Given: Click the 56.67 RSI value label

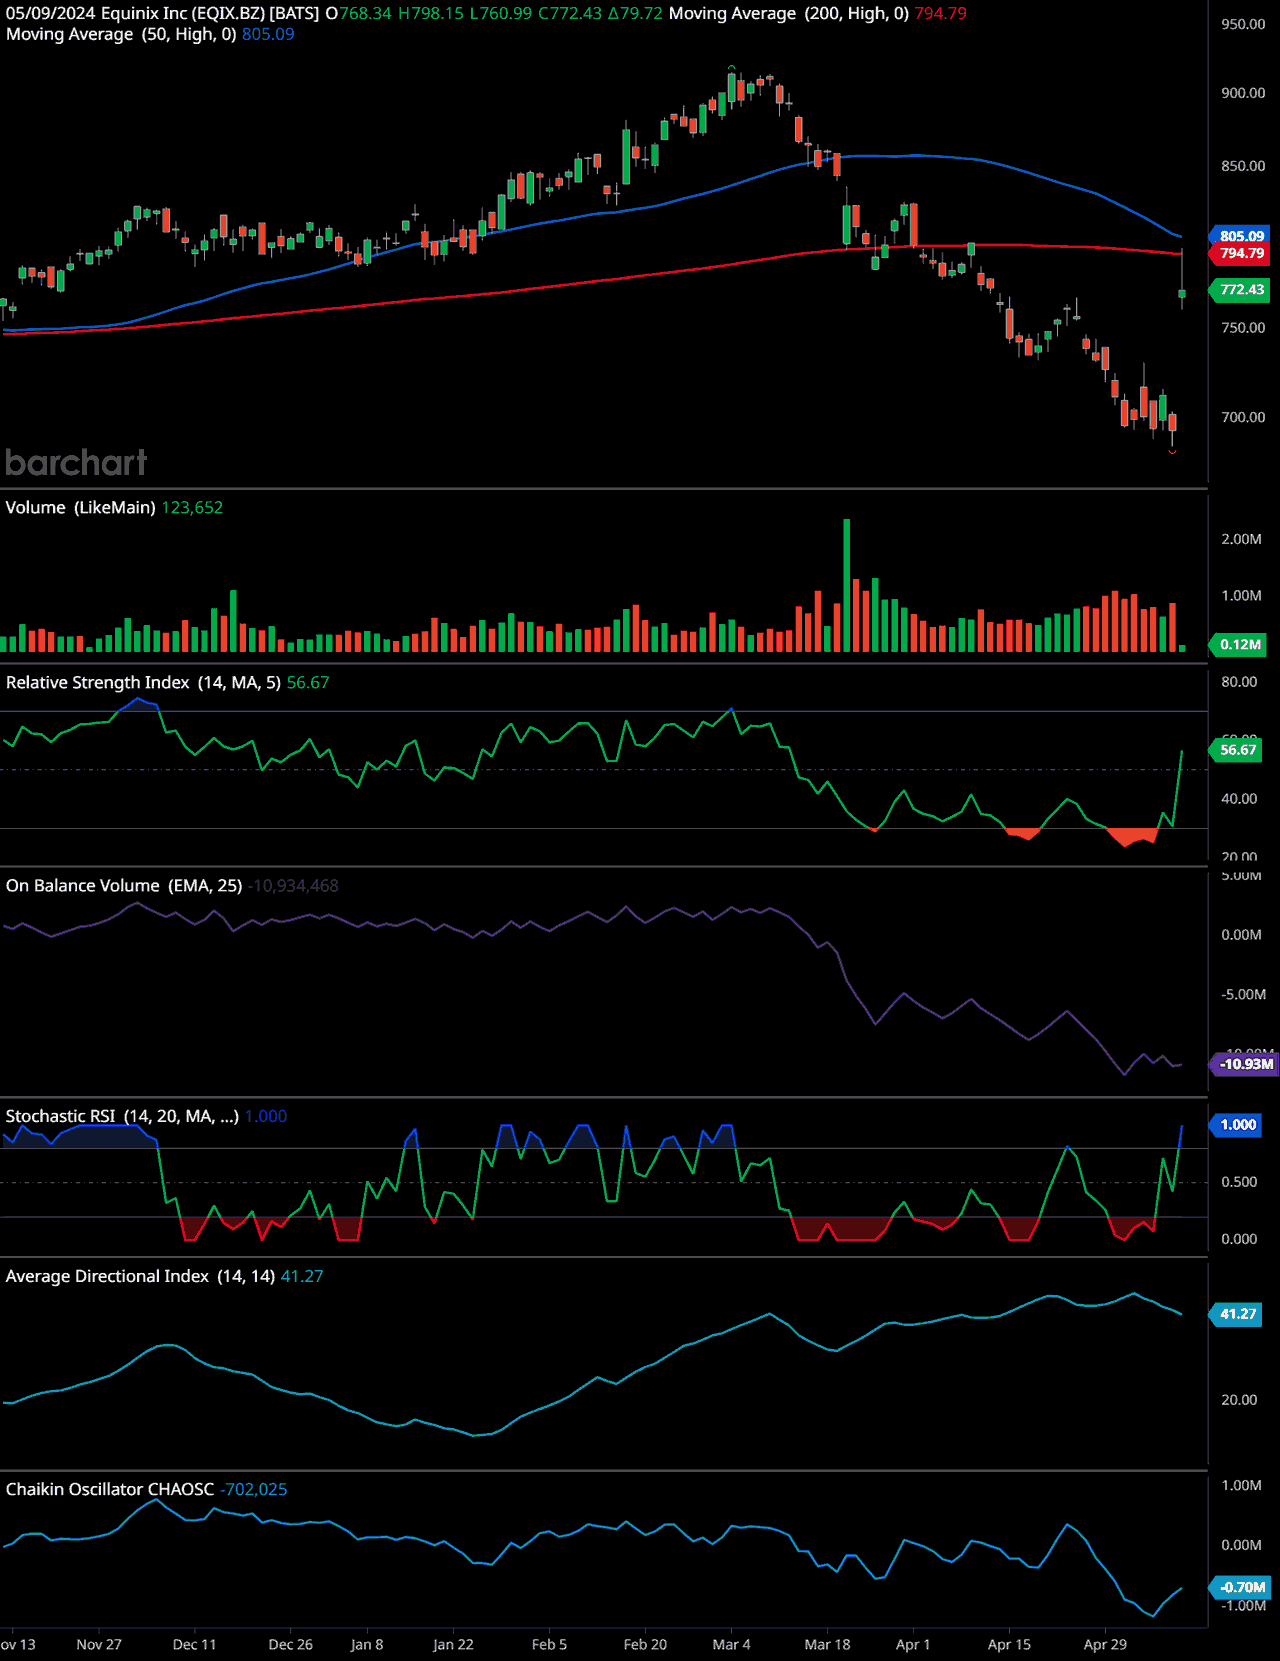Looking at the screenshot, I should (x=1237, y=750).
